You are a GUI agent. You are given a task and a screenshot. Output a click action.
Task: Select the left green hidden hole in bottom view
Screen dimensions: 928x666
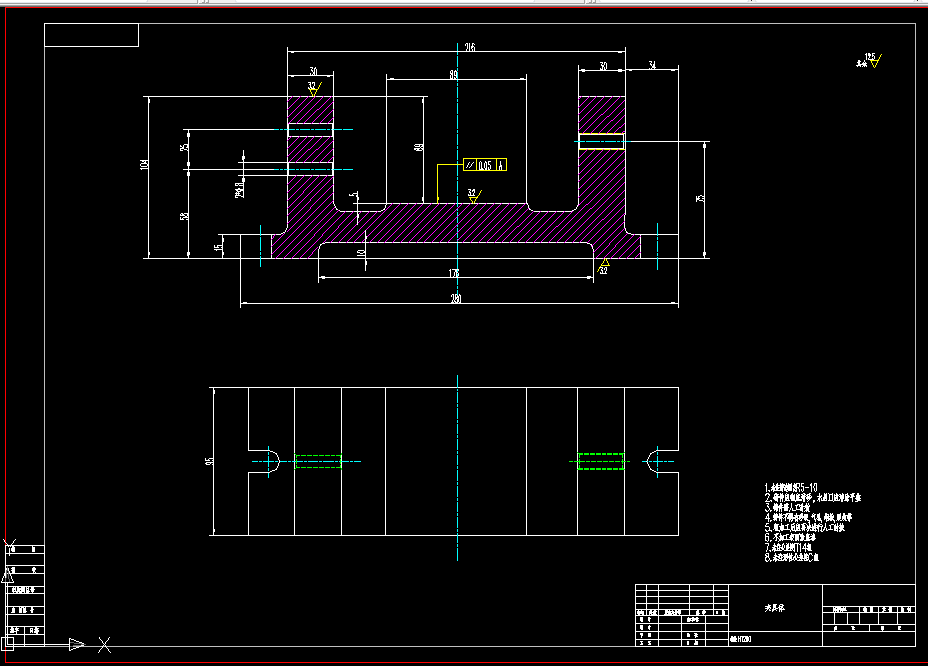pyautogui.click(x=318, y=462)
